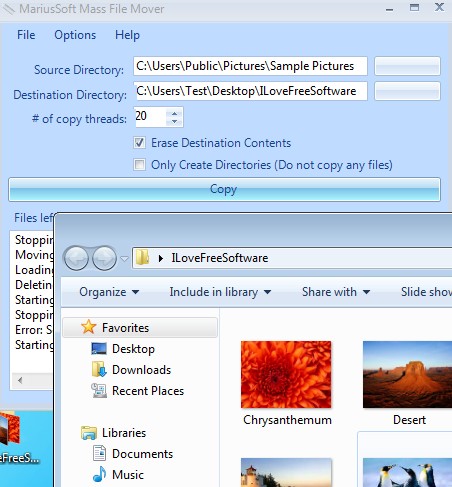Open the Include in library dropdown
The height and width of the screenshot is (487, 452).
pyautogui.click(x=220, y=292)
